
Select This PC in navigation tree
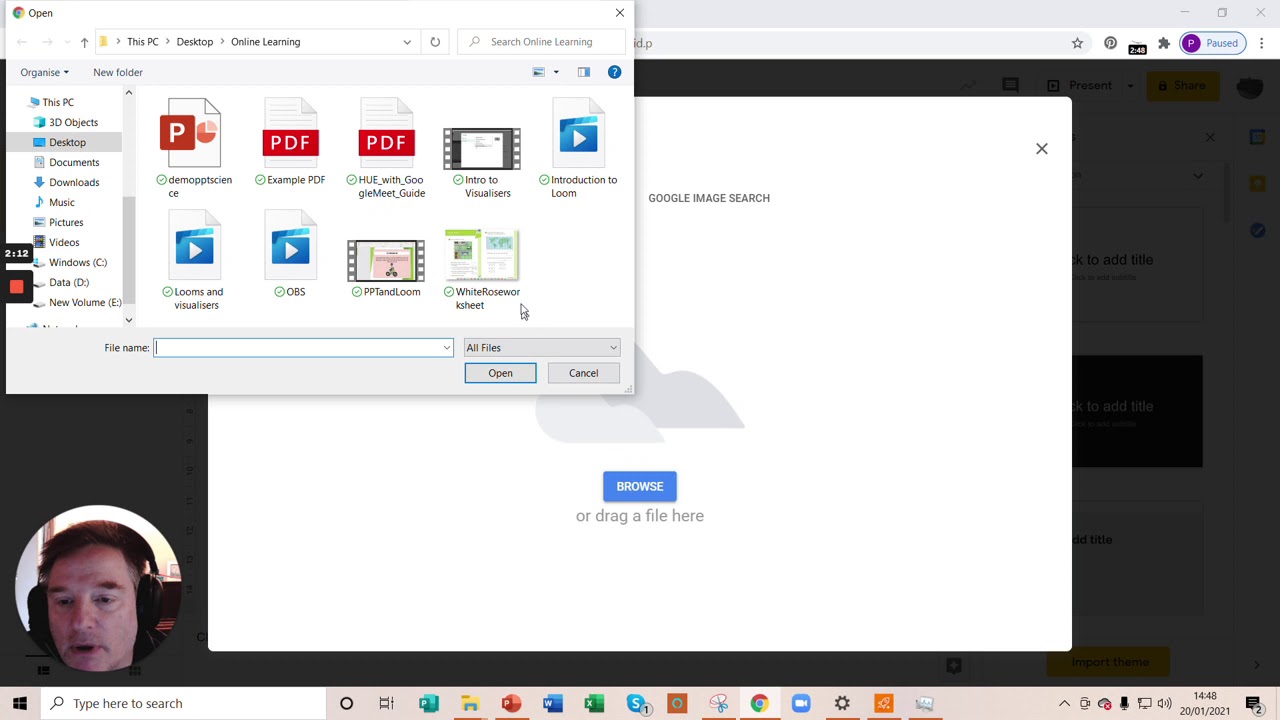click(x=58, y=102)
